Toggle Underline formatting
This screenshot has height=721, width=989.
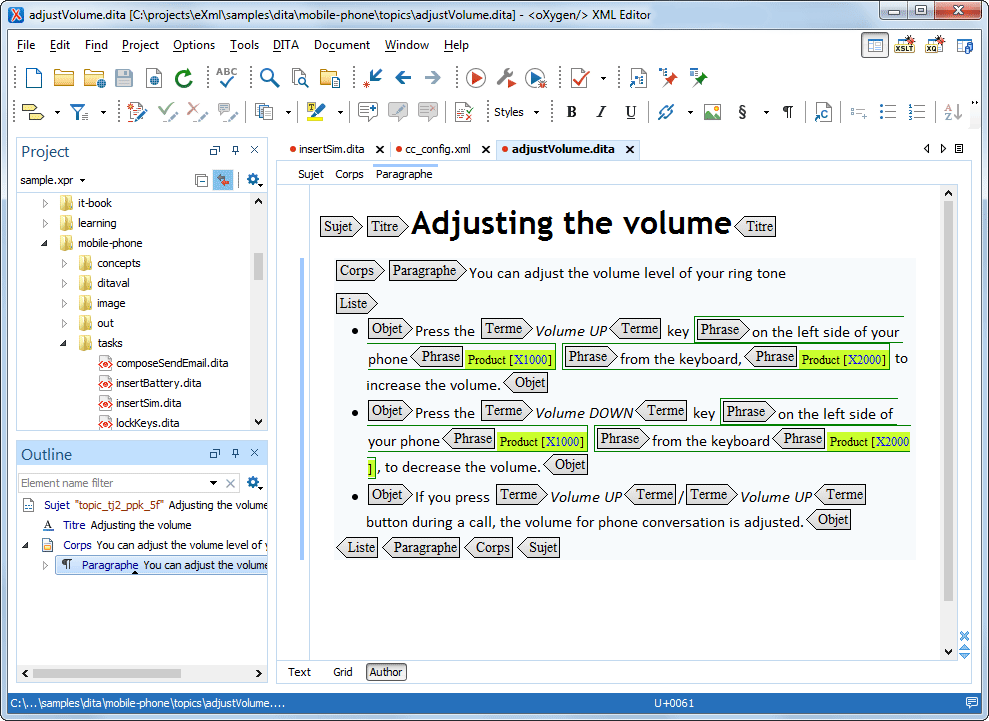pos(630,112)
